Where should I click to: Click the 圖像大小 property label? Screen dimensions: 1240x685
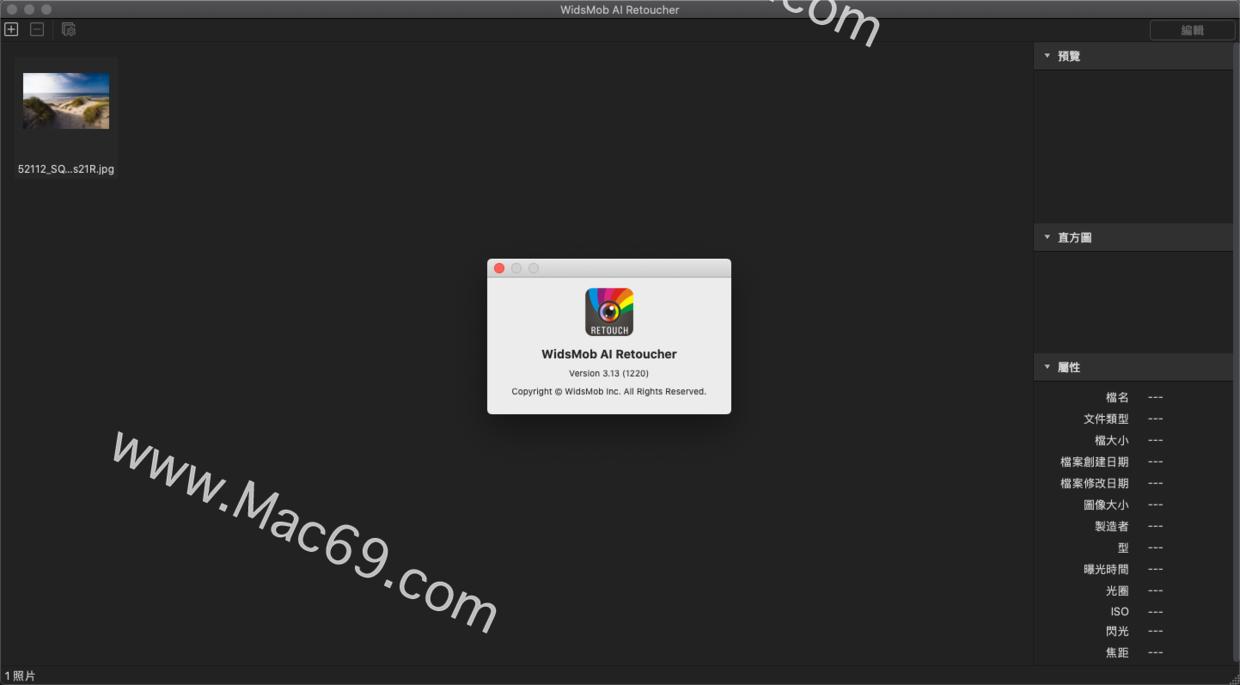(x=1106, y=505)
